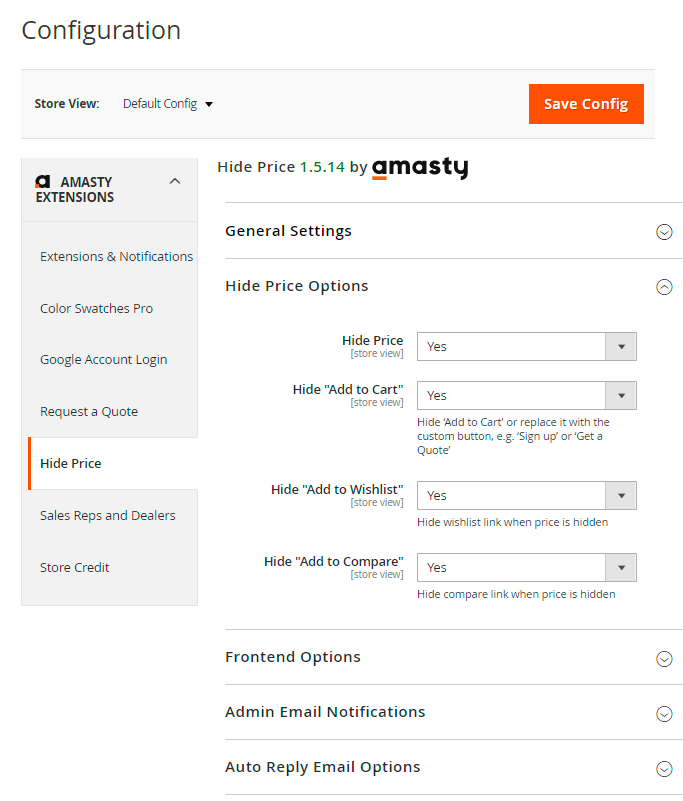Image resolution: width=683 pixels, height=801 pixels.
Task: Open the Hide "Add to Cart" dropdown
Action: click(x=526, y=395)
